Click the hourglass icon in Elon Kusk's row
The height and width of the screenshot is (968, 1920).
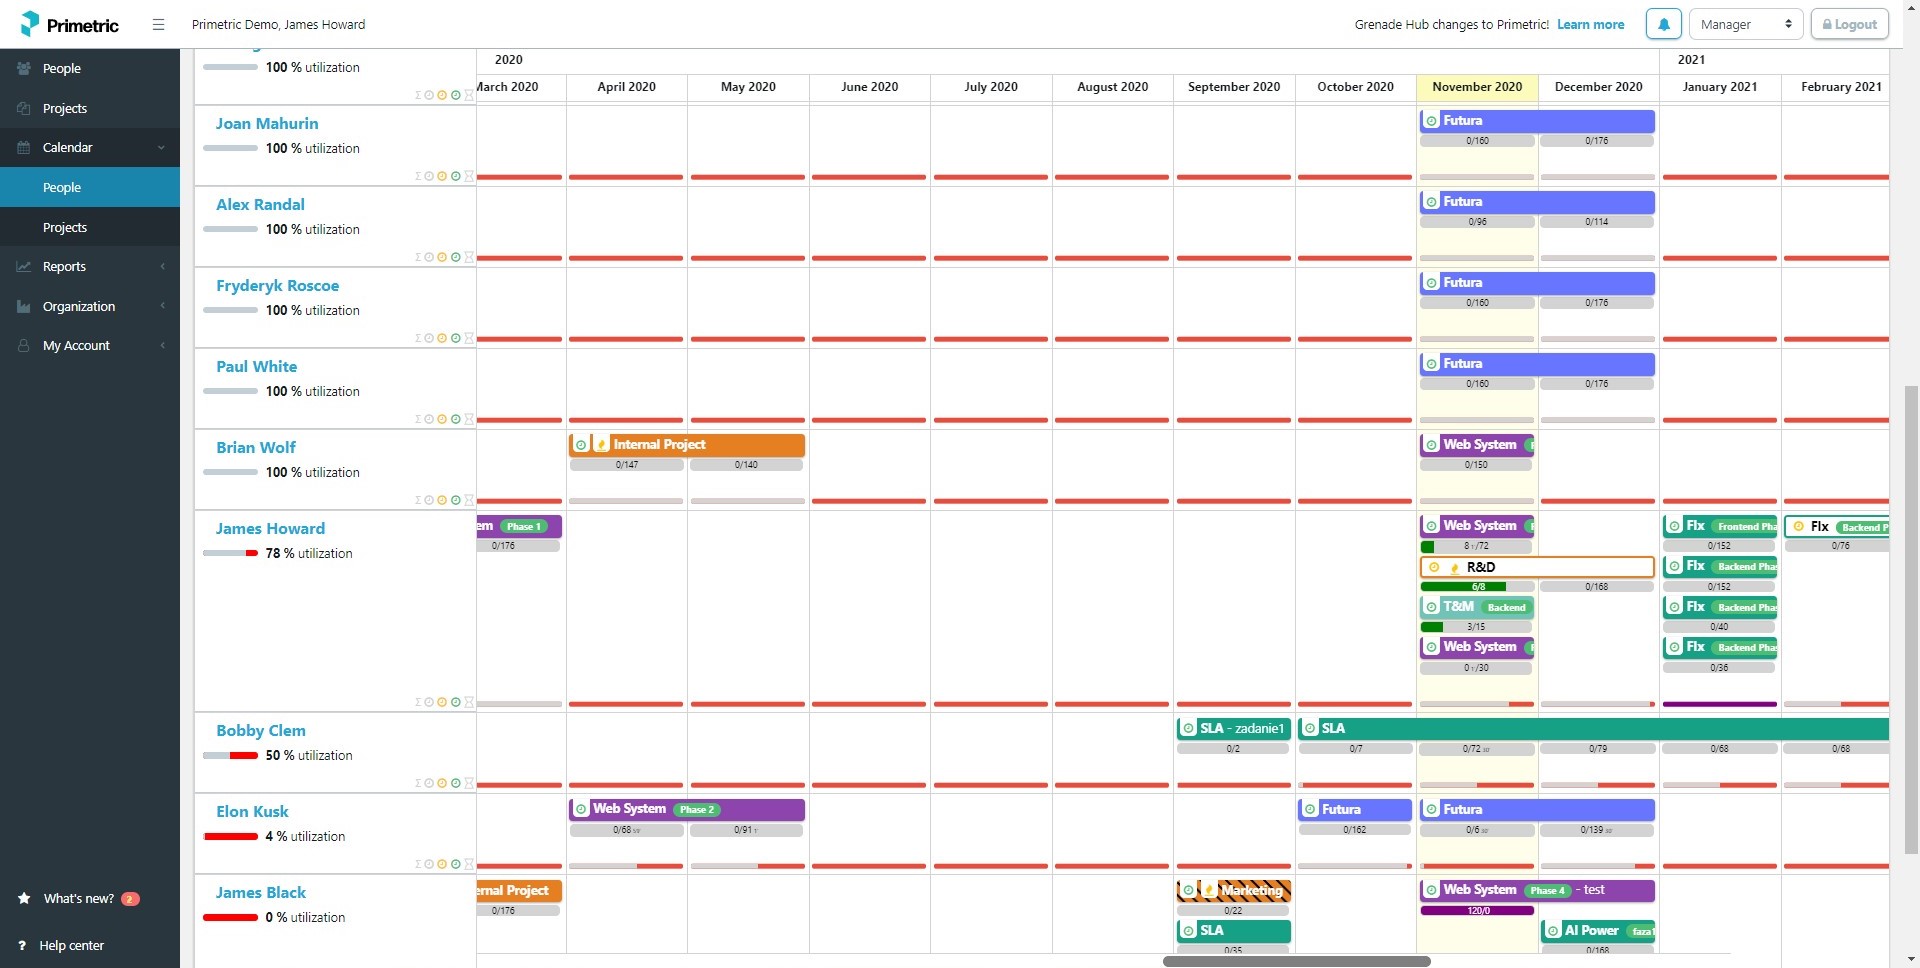(469, 865)
